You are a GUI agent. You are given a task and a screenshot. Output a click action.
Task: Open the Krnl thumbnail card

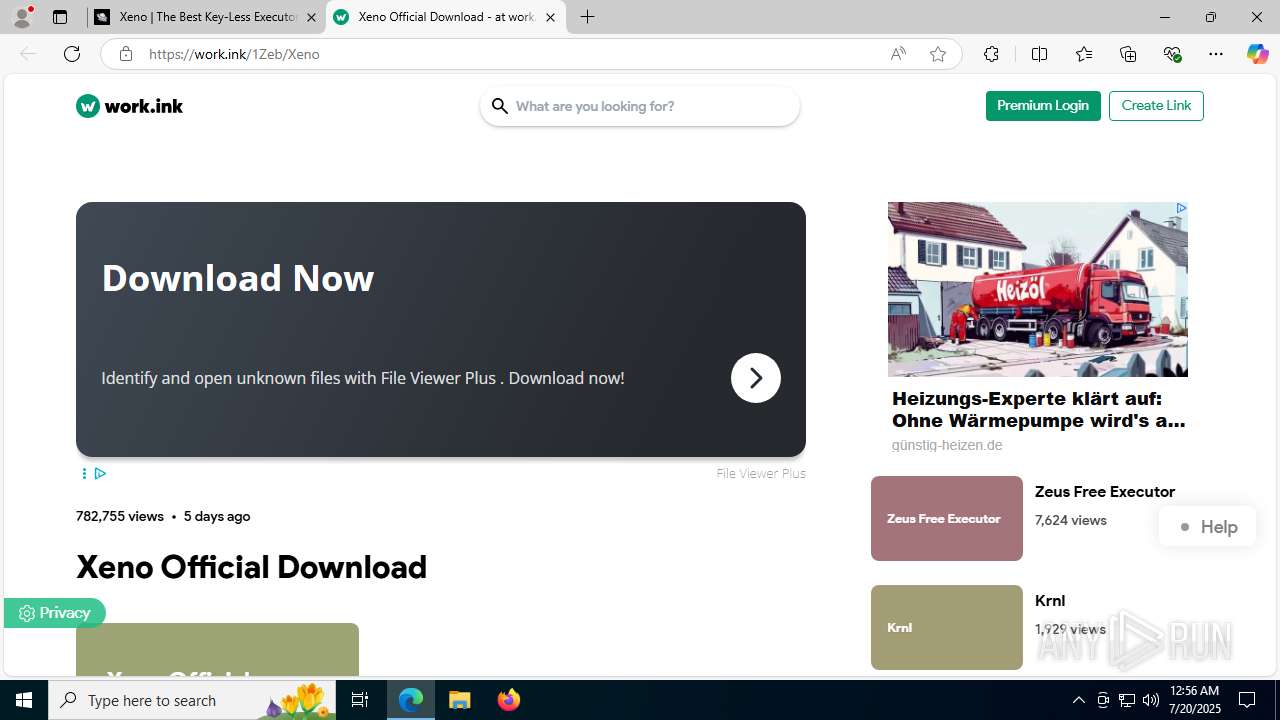[947, 627]
